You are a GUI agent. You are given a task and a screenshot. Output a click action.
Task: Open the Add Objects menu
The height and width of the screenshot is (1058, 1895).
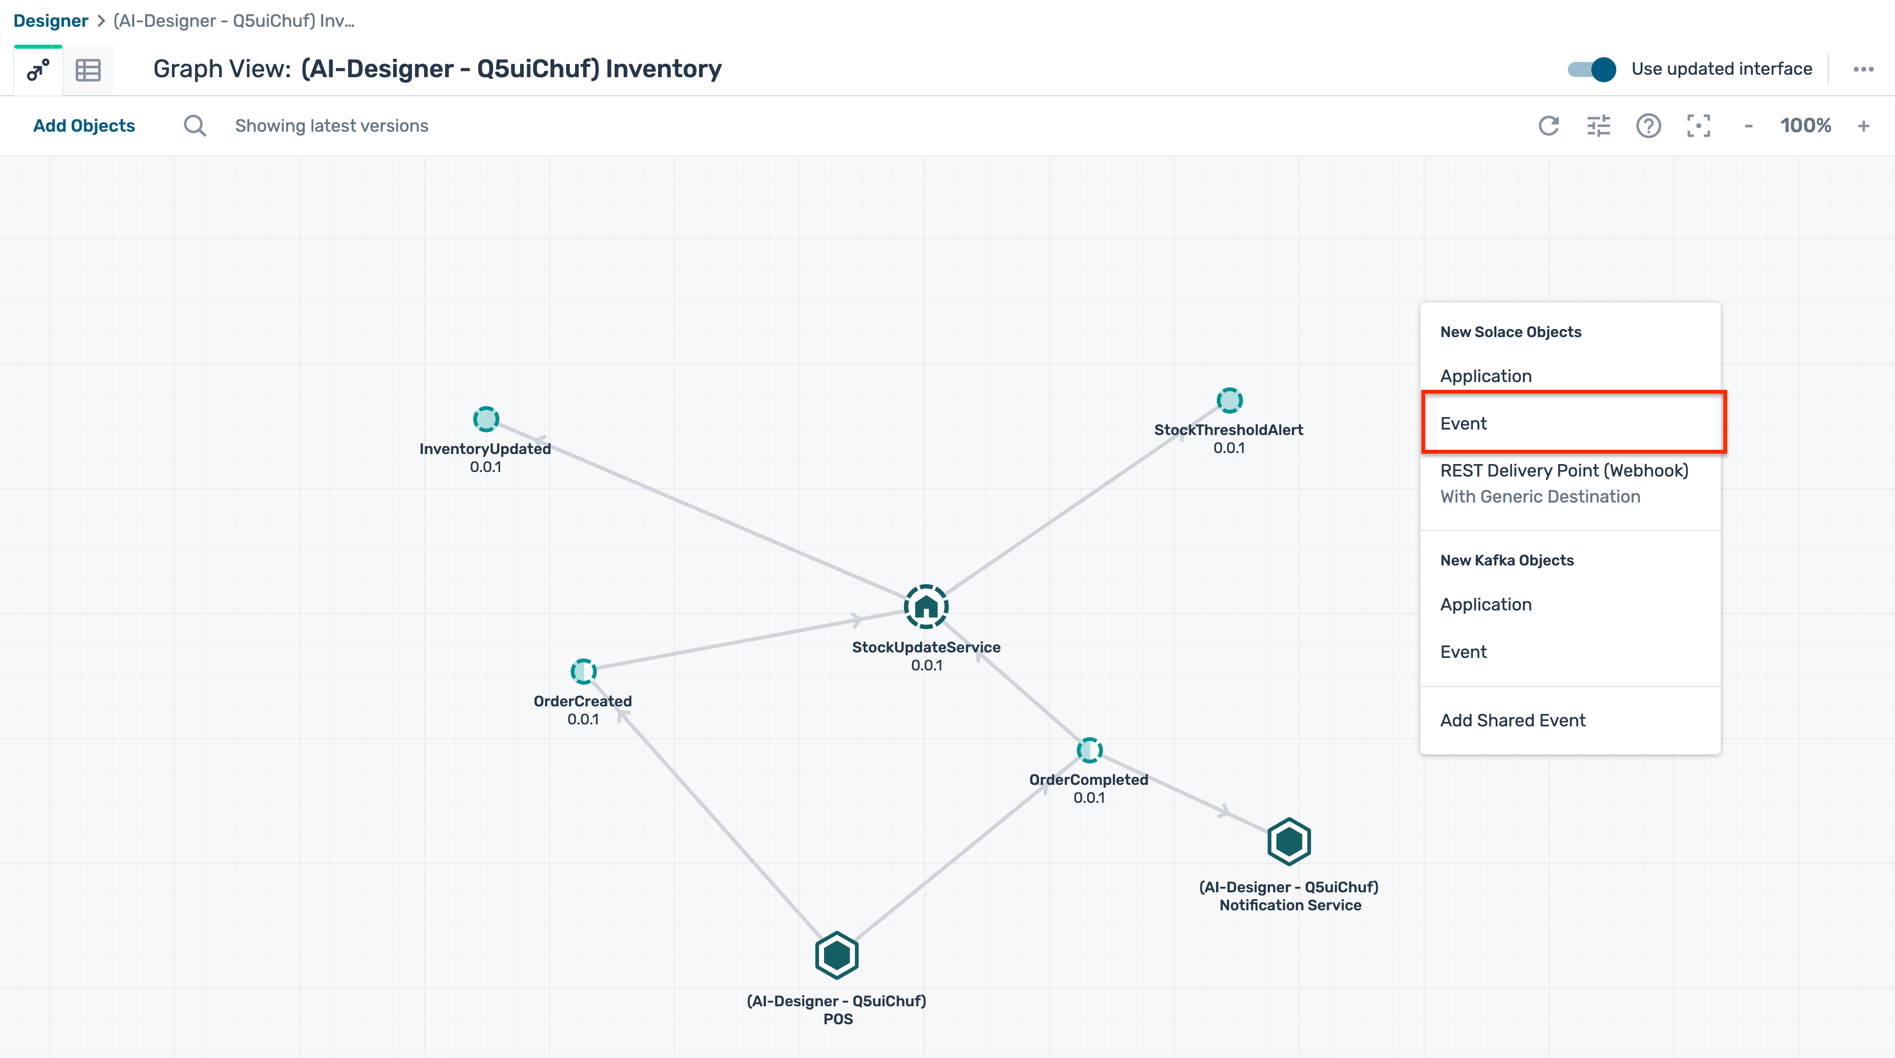(x=84, y=126)
